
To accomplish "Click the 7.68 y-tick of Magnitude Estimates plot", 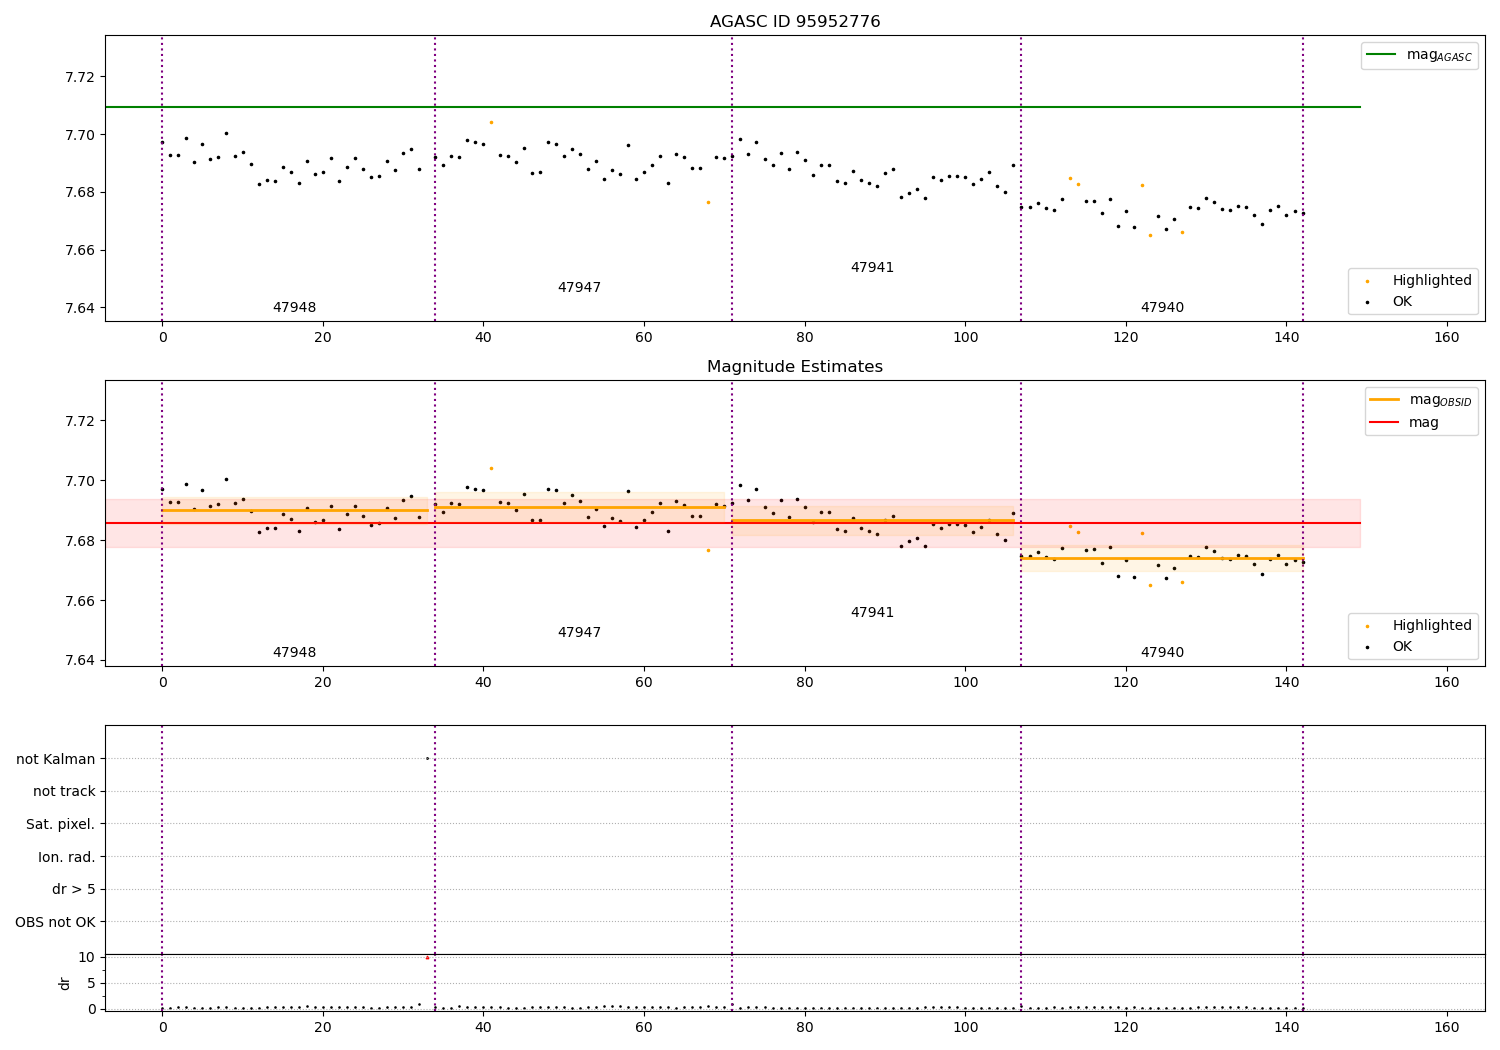I will pyautogui.click(x=80, y=541).
